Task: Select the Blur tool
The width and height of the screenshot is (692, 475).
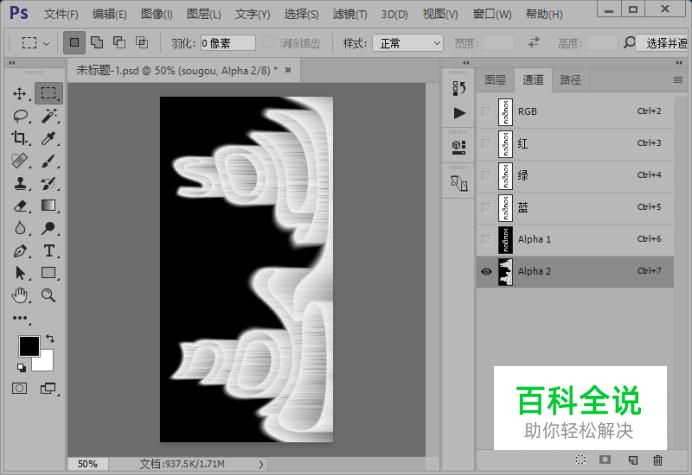Action: point(20,228)
